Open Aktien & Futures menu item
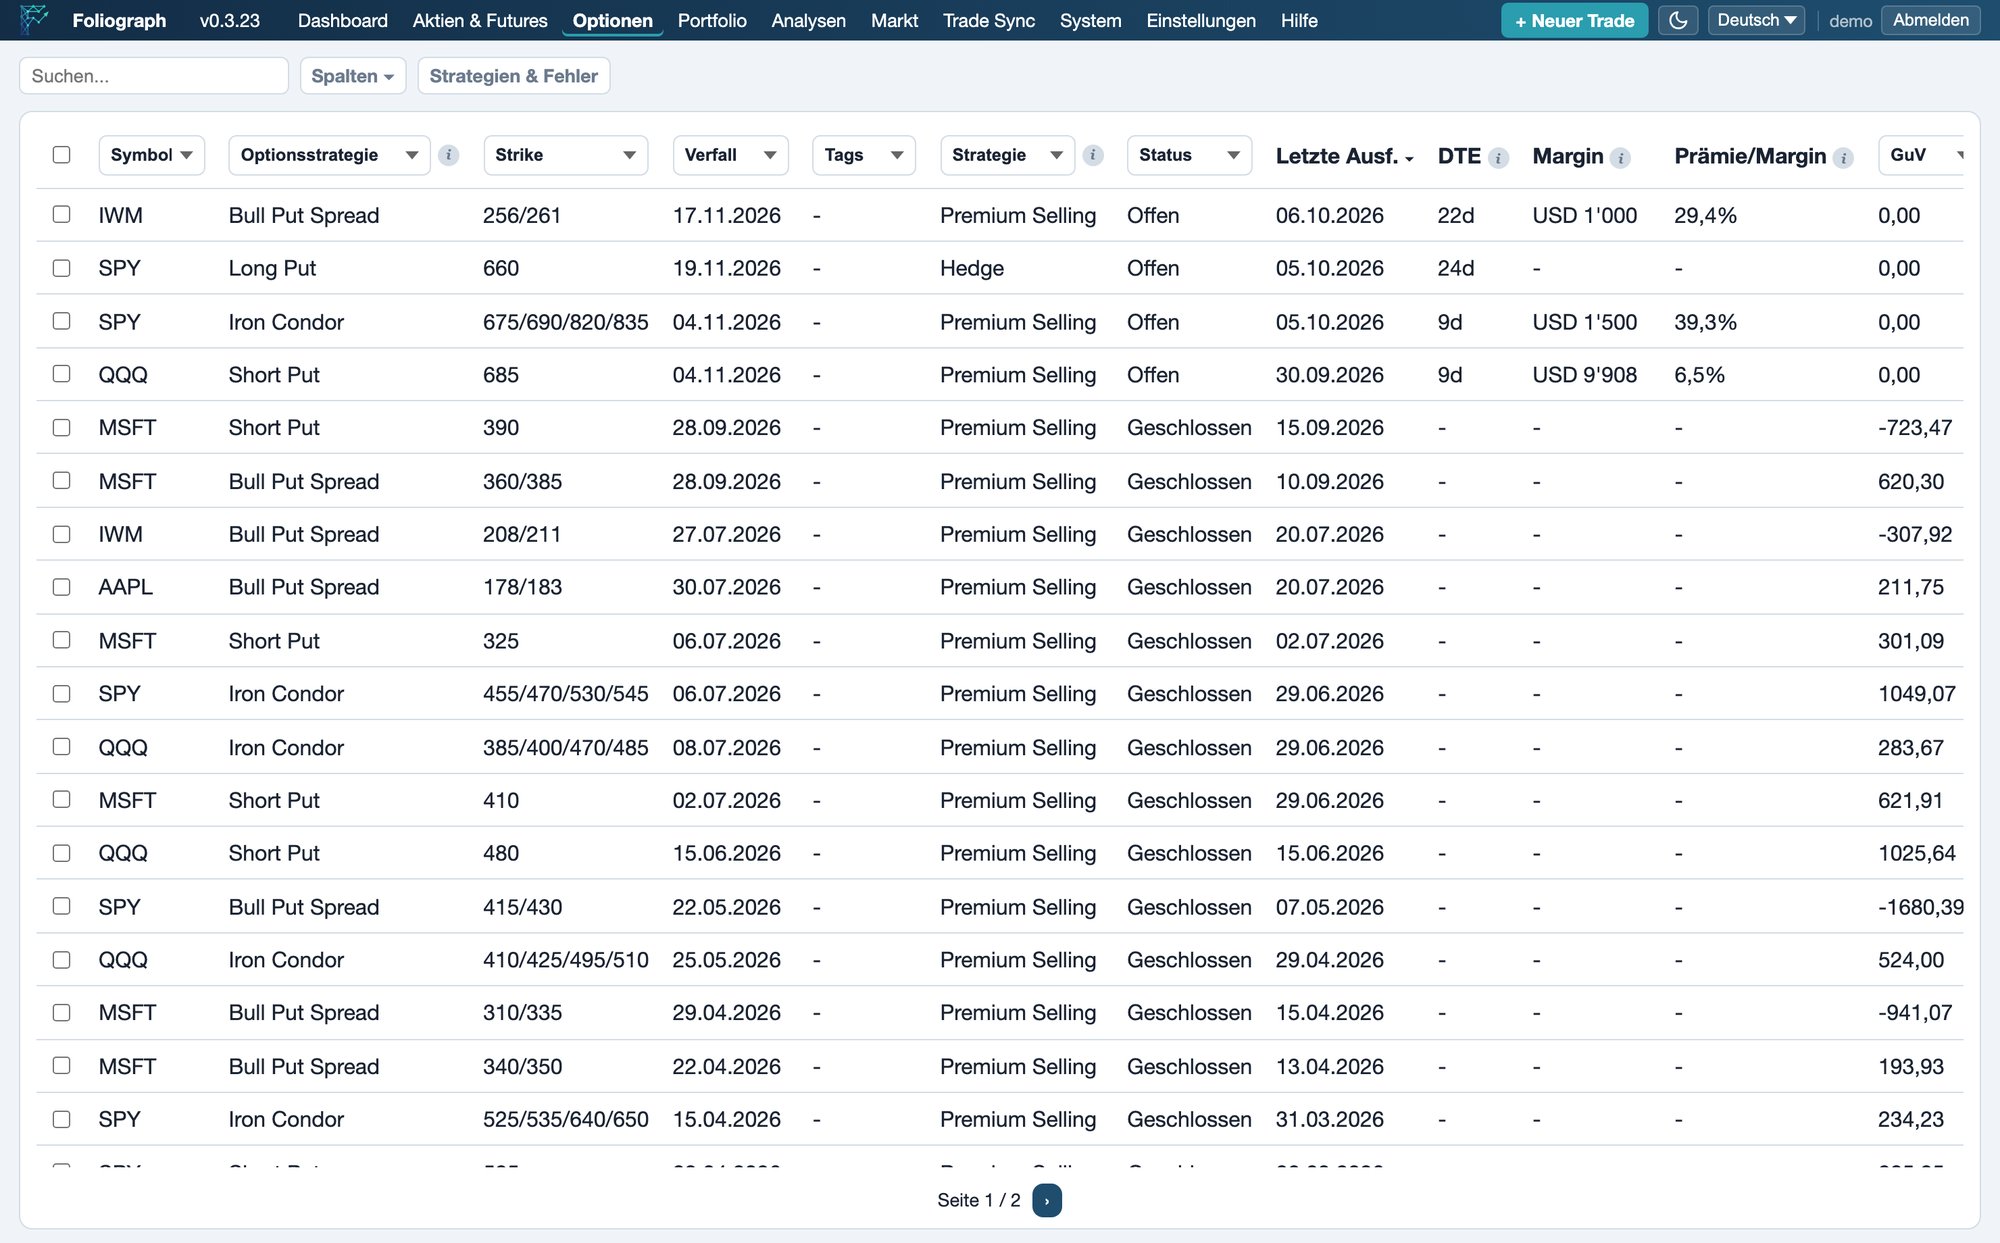The width and height of the screenshot is (2000, 1243). [480, 20]
